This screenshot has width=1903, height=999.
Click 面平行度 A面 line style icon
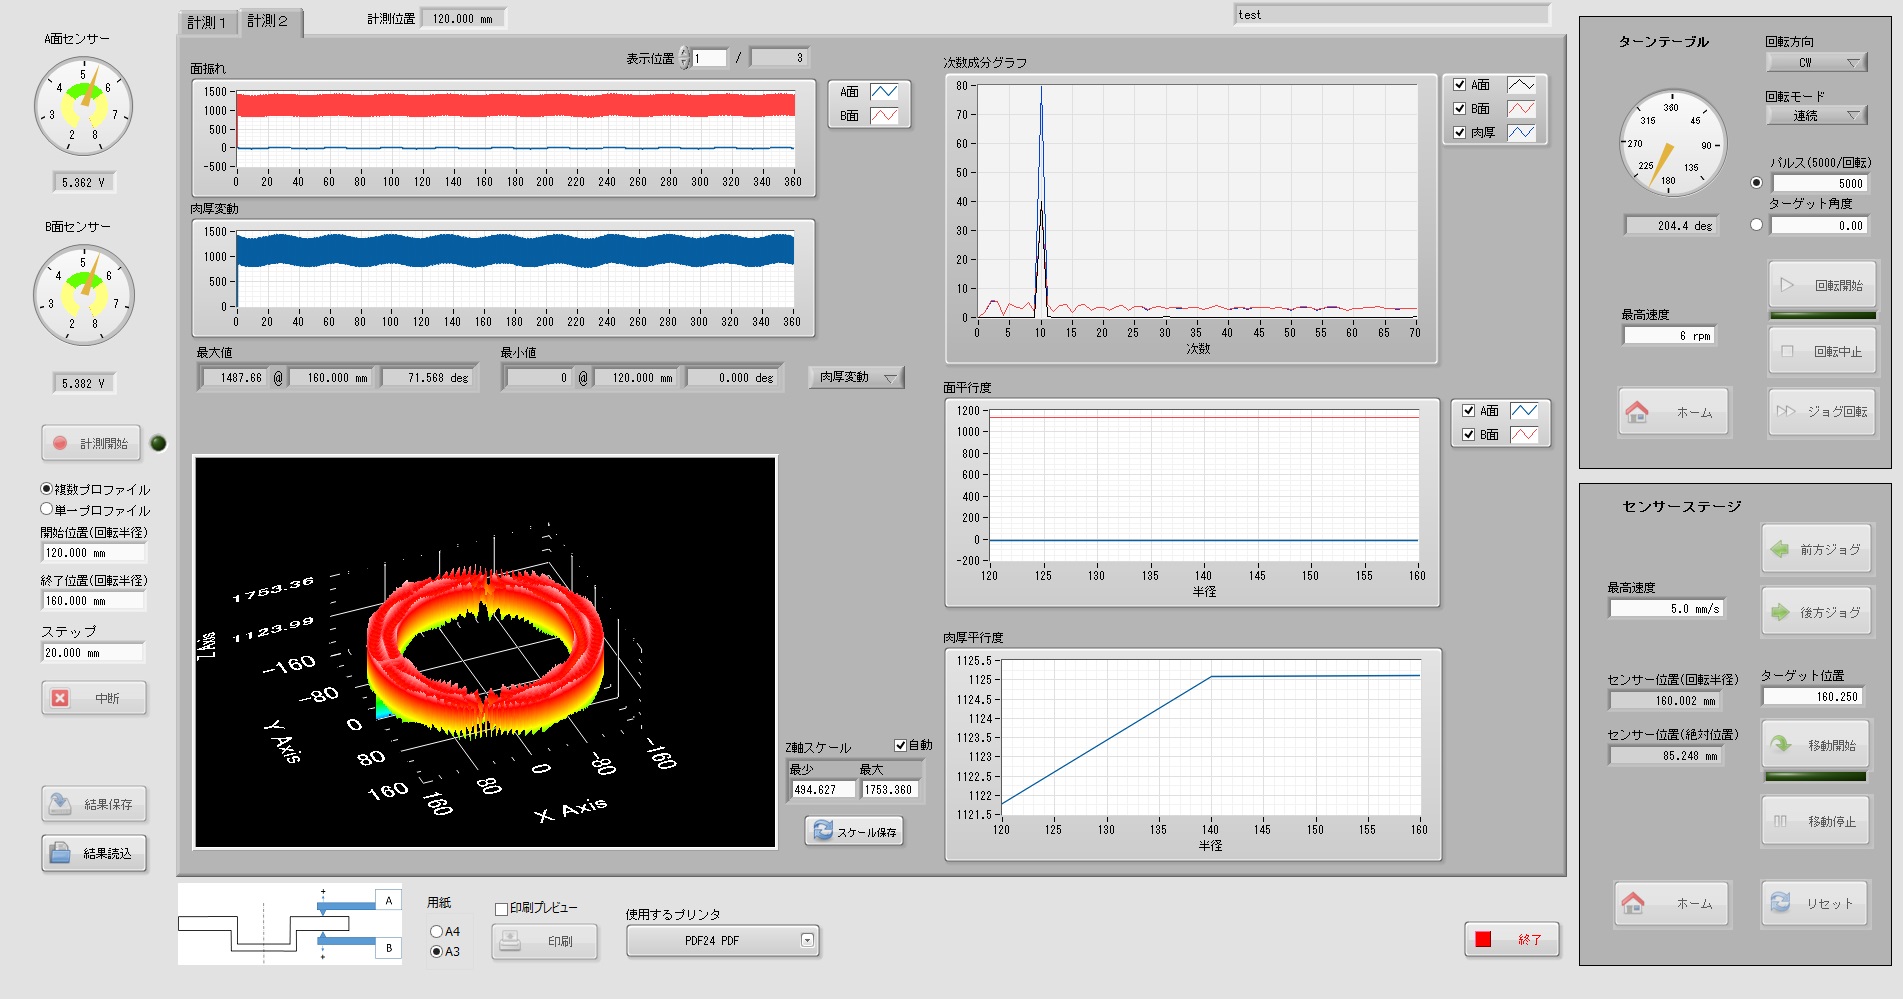[x=1524, y=411]
